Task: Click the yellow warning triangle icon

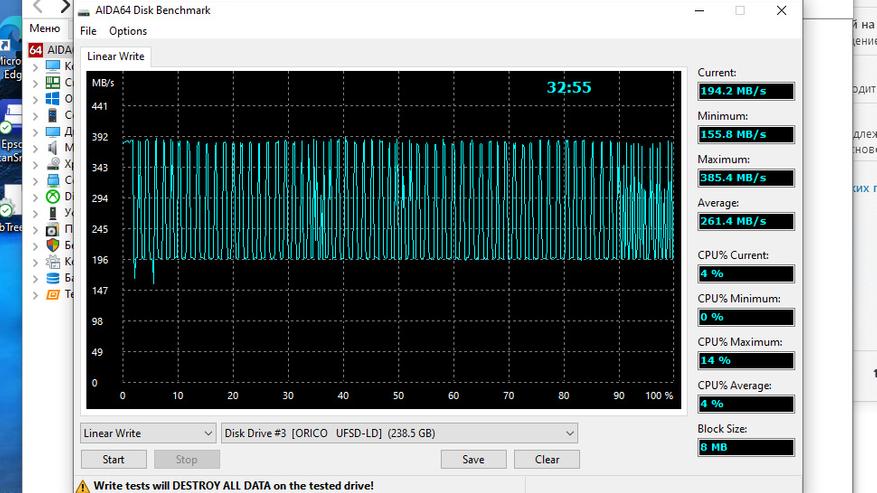Action: click(x=83, y=486)
